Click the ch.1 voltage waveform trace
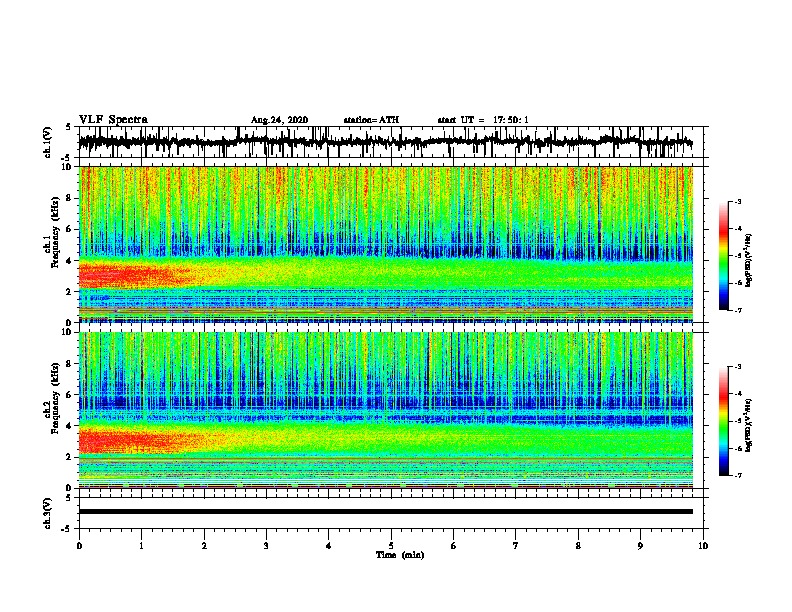The image size is (792, 612). tap(385, 142)
